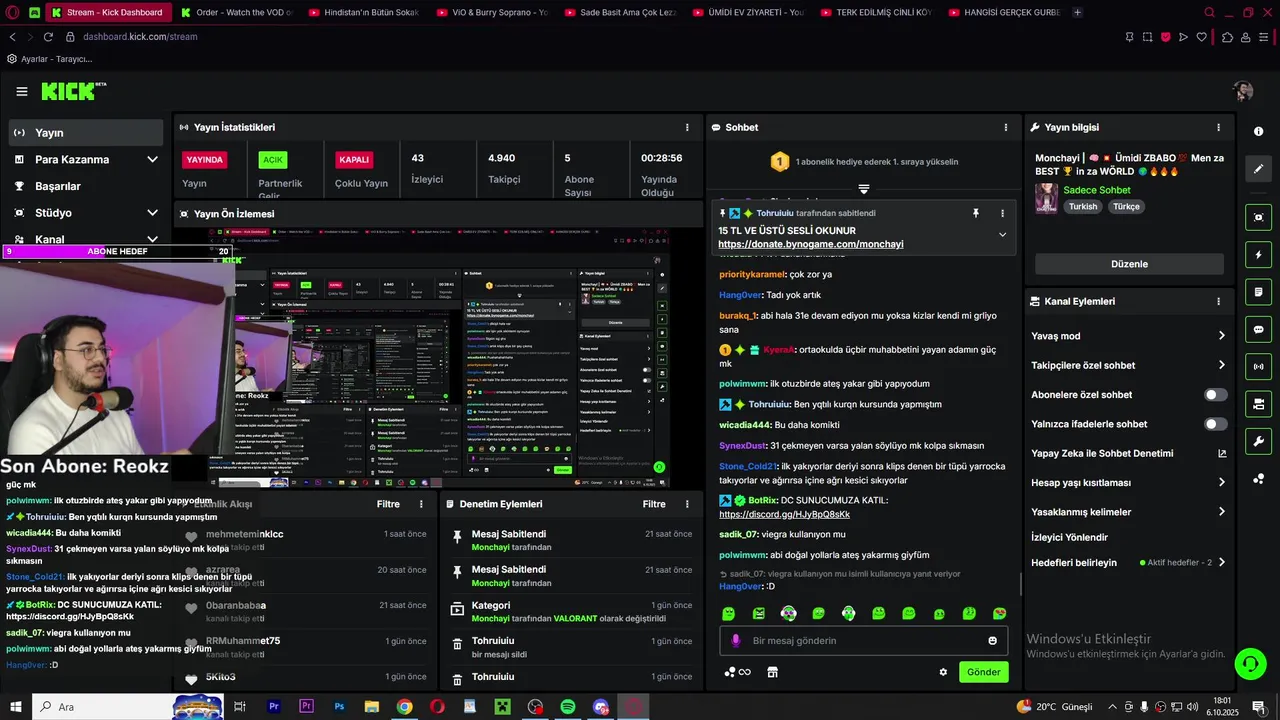Open Chrome from the taskbar
The image size is (1280, 720).
pos(404,707)
